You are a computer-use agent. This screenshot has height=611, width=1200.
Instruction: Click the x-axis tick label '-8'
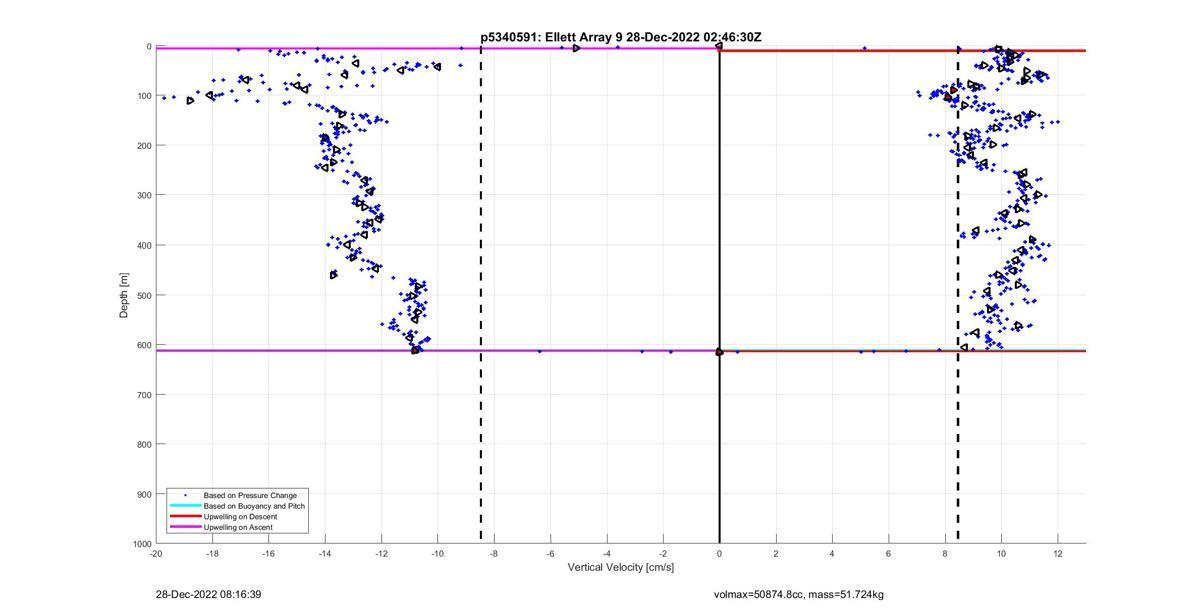[494, 553]
